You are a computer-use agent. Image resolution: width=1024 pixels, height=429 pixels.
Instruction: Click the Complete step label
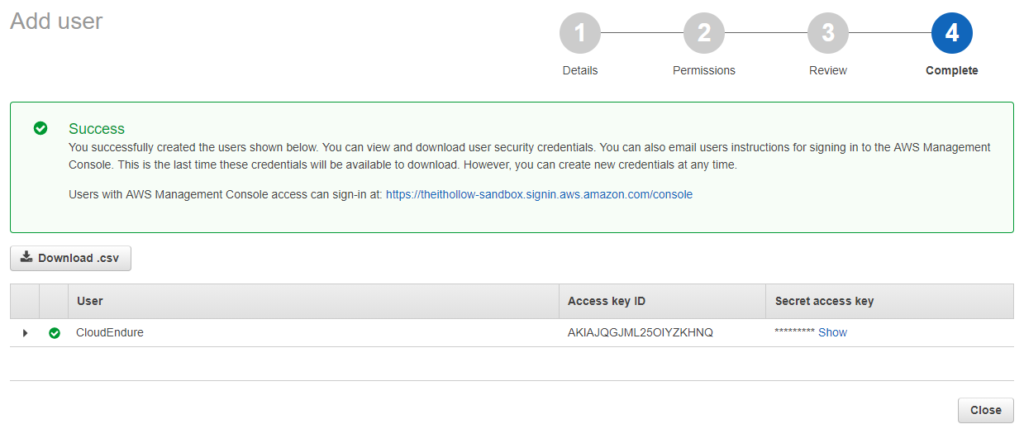click(x=951, y=71)
